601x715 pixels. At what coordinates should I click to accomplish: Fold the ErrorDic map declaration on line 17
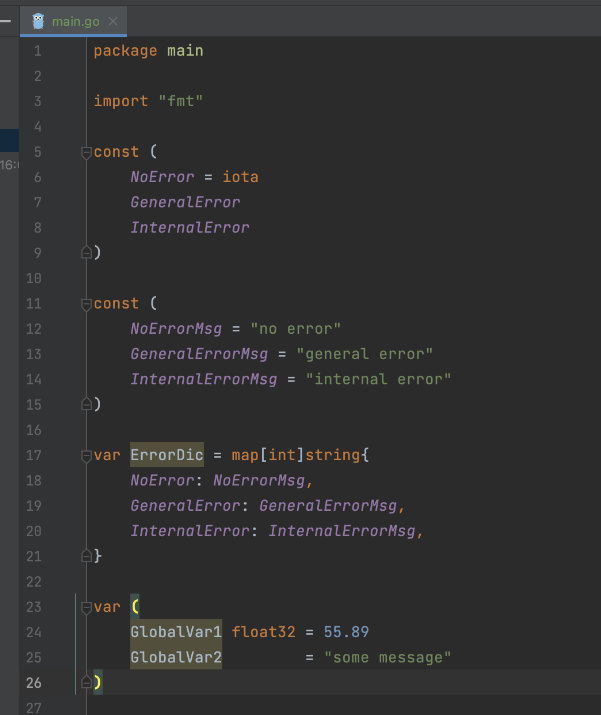86,456
